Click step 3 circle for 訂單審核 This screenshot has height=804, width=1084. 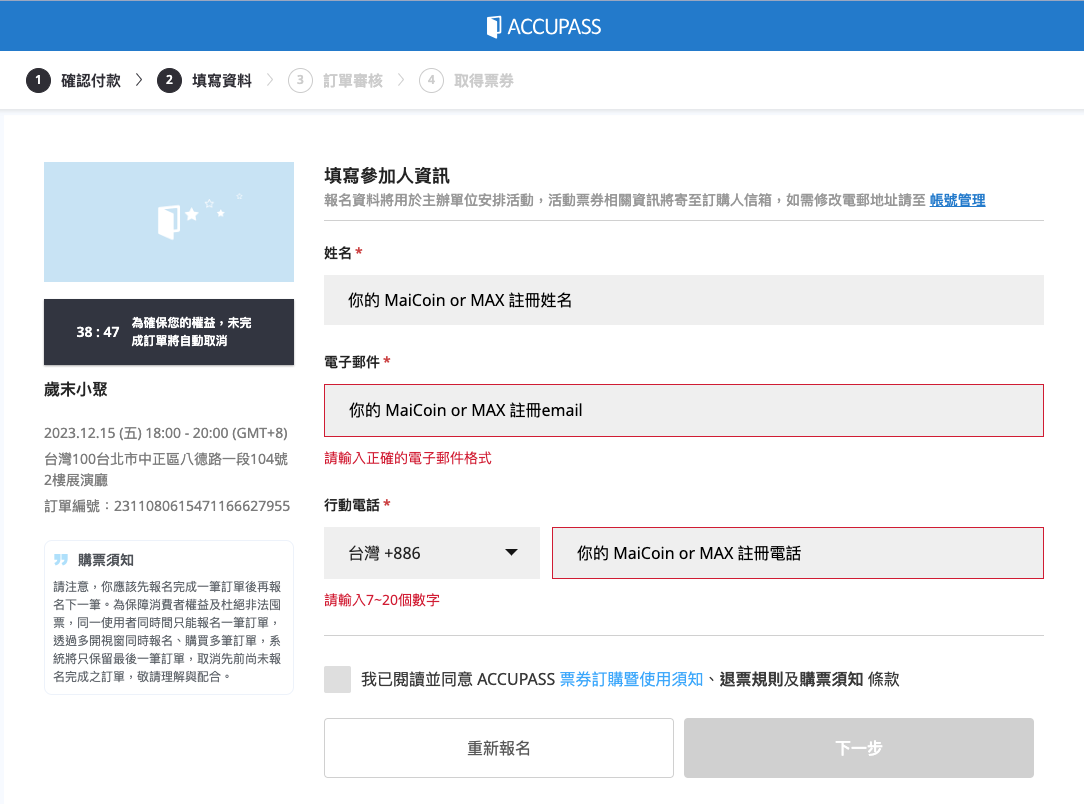point(300,81)
